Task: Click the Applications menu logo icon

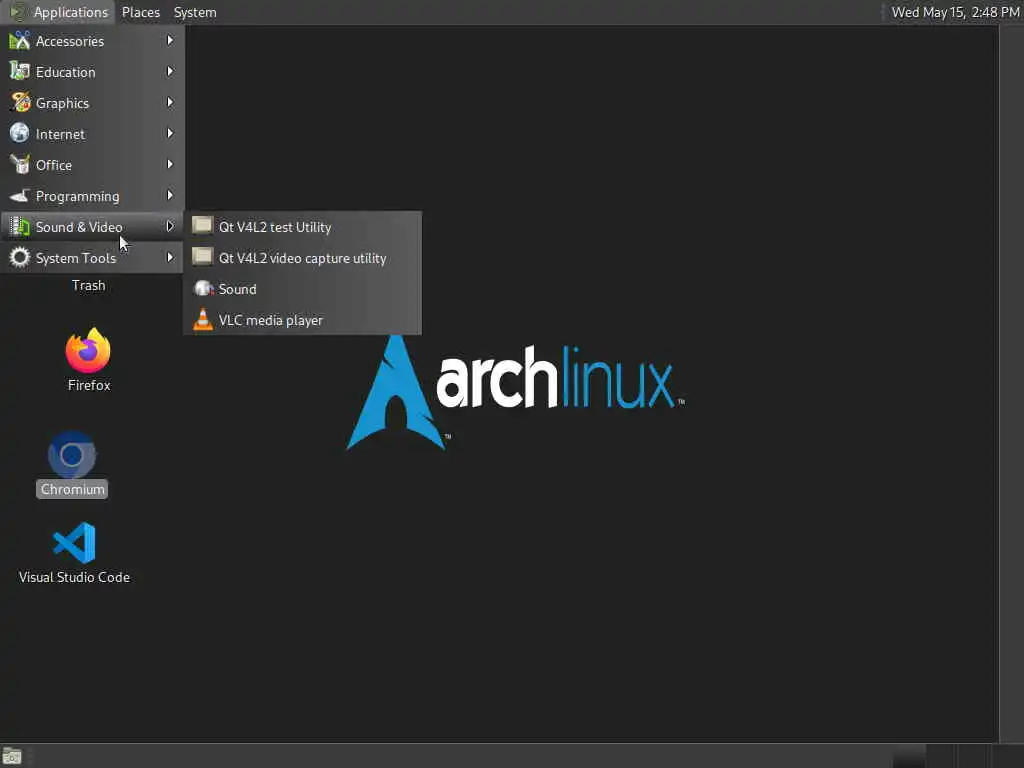Action: pyautogui.click(x=17, y=12)
